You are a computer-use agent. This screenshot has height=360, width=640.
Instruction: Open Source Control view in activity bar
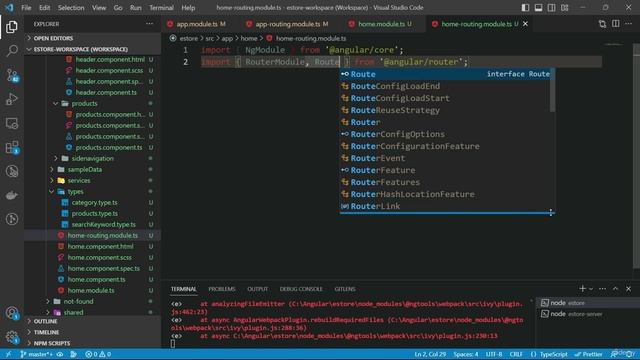point(12,75)
